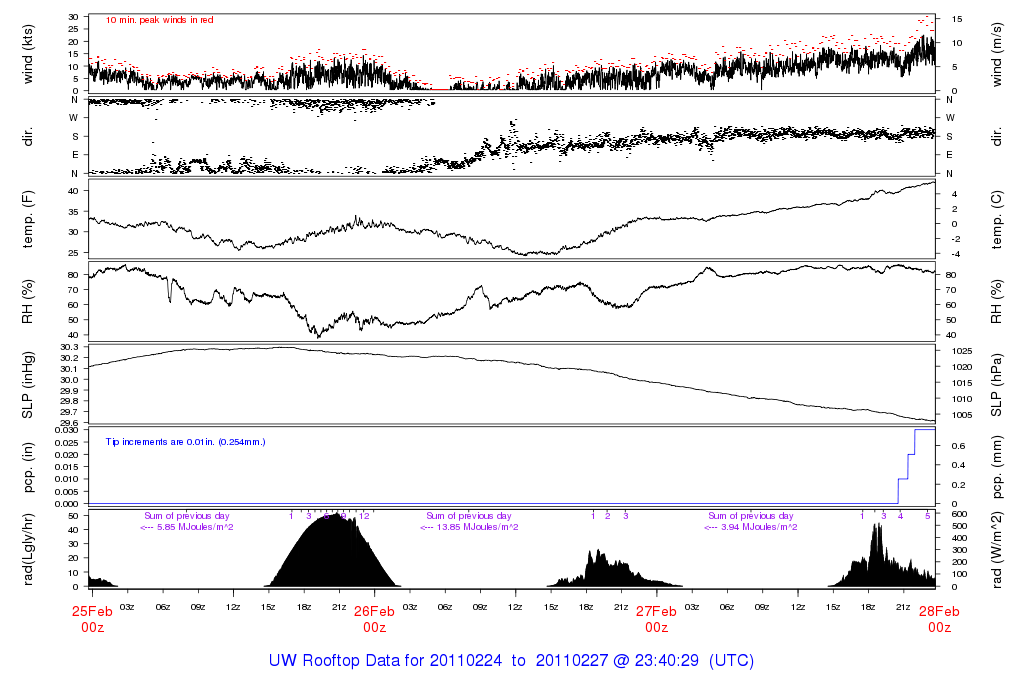Click the 'wind (m/s)' axis label

click(x=997, y=54)
